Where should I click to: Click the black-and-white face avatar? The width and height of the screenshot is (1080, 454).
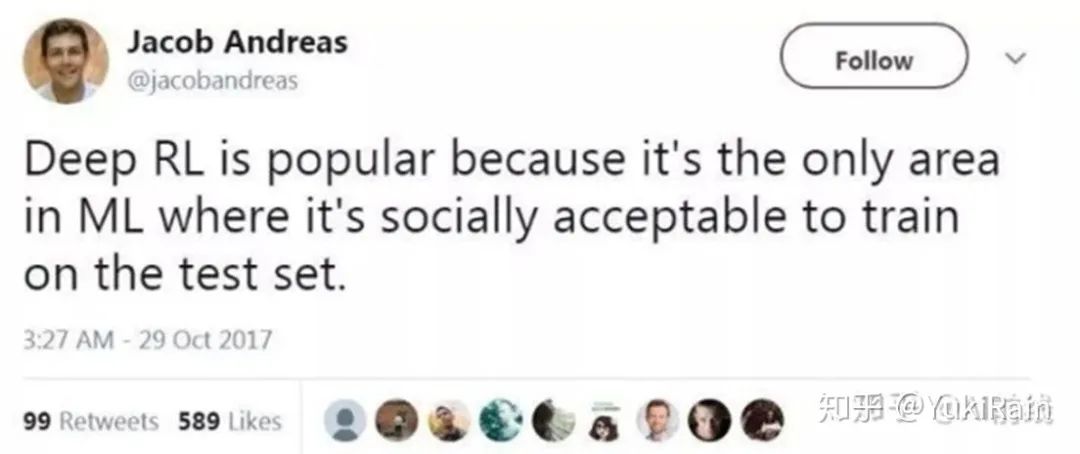click(x=709, y=421)
